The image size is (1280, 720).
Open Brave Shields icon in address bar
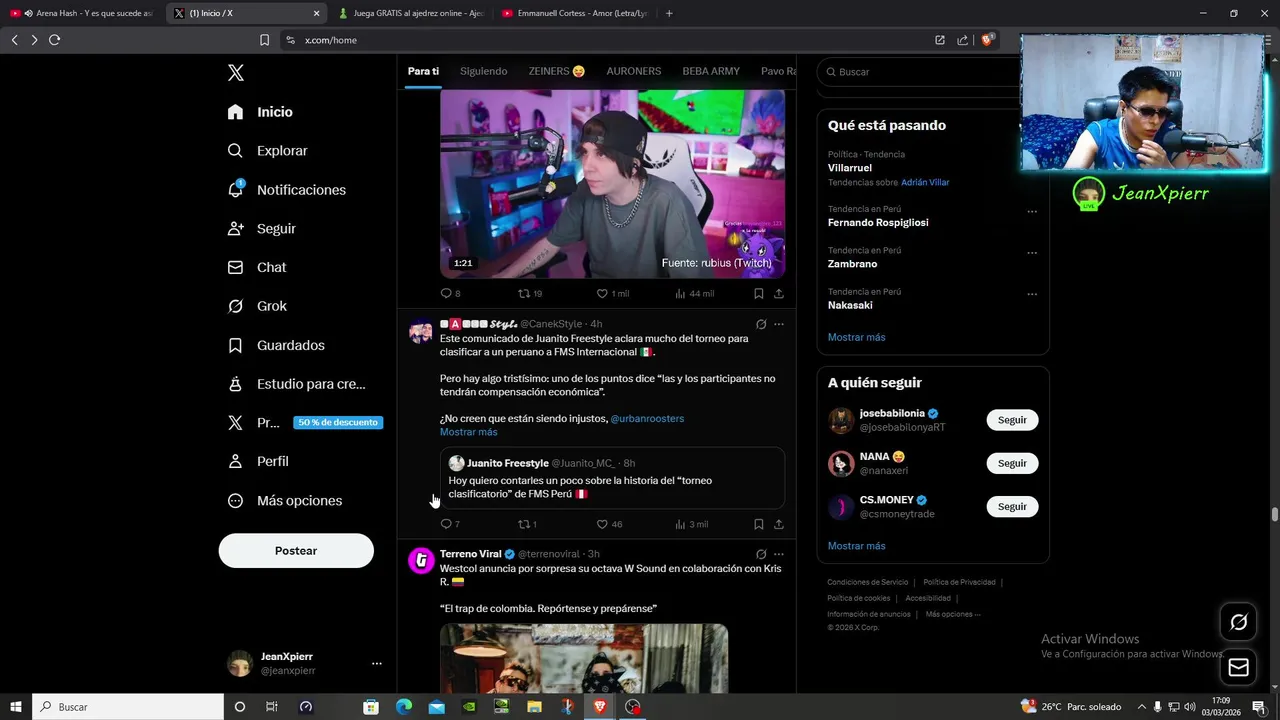tap(987, 40)
